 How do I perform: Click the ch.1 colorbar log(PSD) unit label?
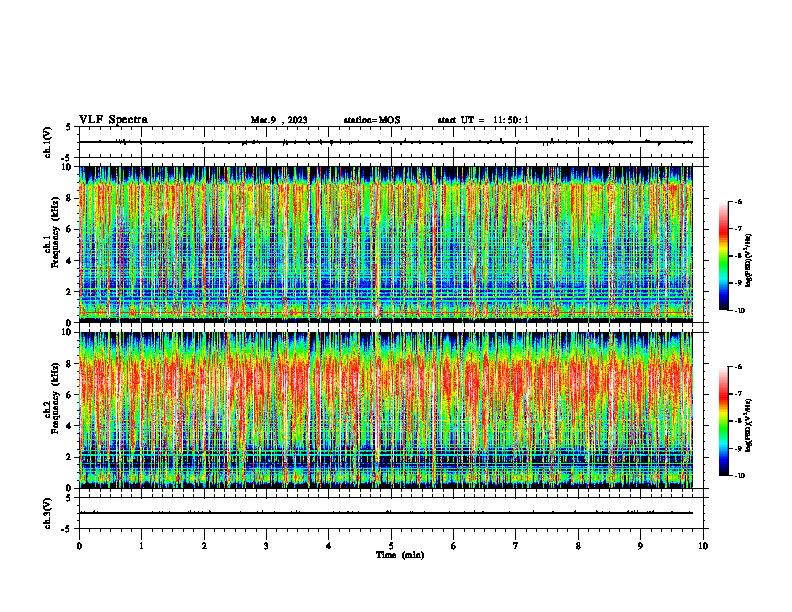(750, 261)
